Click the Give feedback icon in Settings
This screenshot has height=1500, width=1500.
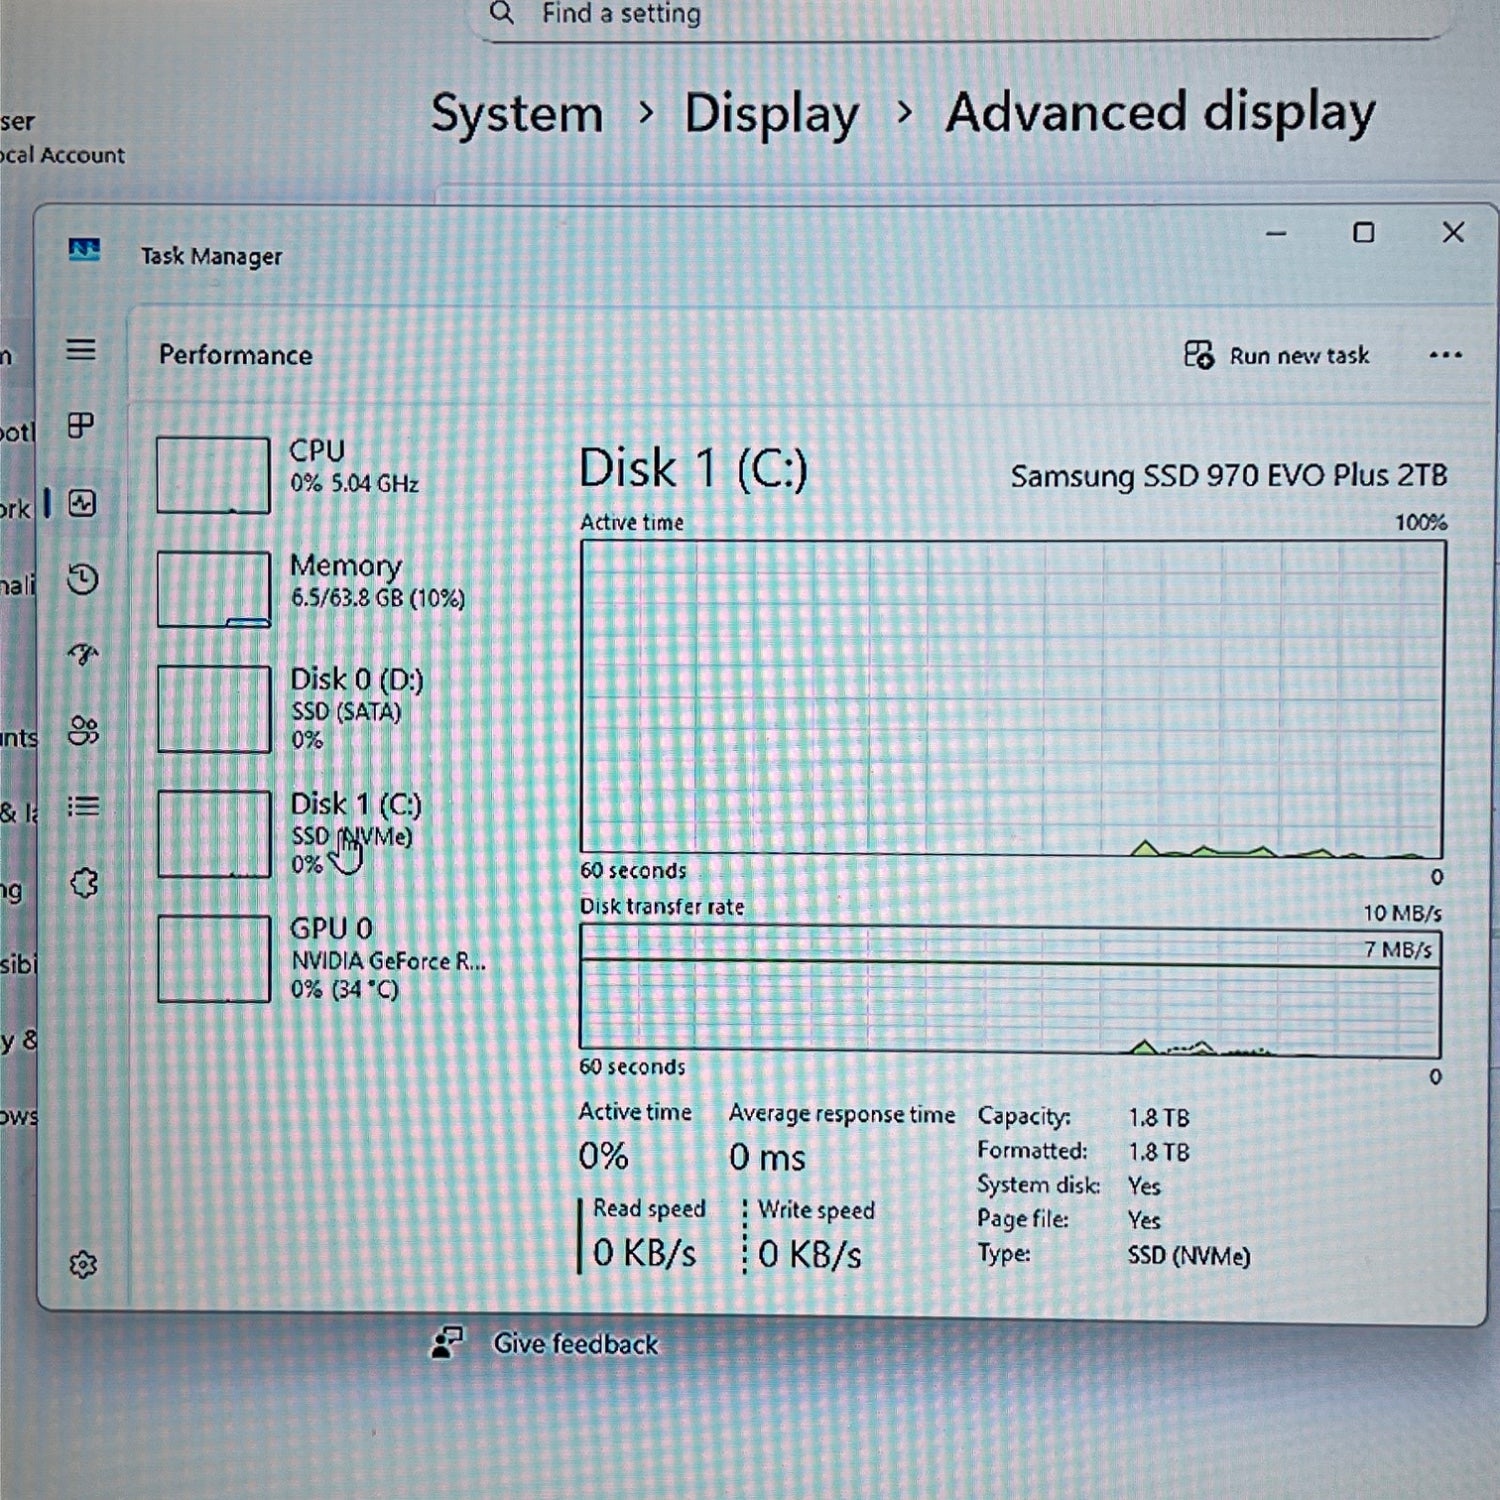click(x=446, y=1342)
